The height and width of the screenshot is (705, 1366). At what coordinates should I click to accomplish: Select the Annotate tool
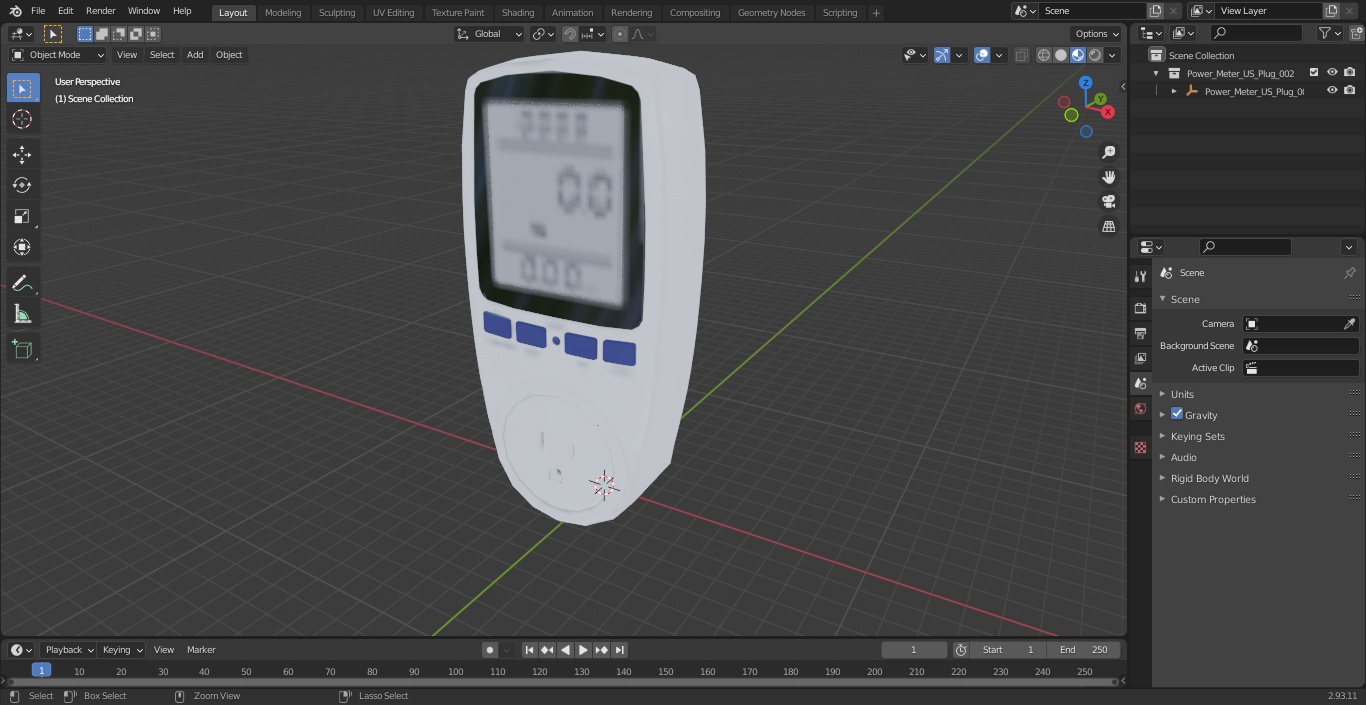(22, 283)
